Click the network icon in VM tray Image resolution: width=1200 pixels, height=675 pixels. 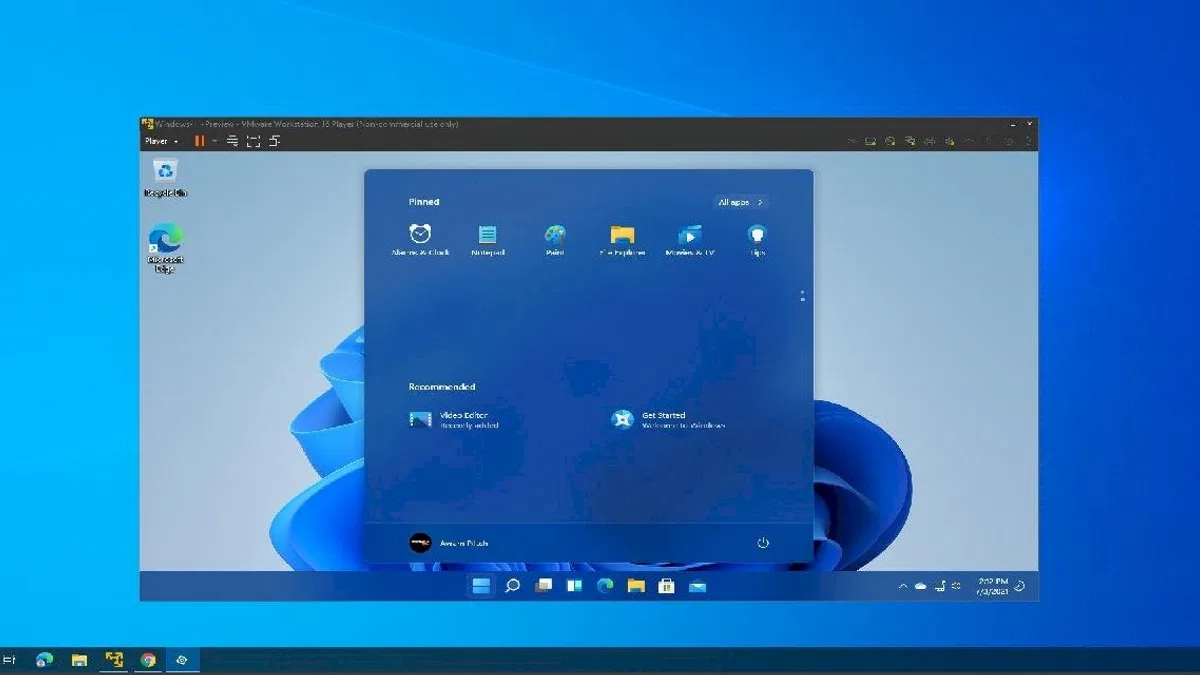tap(940, 586)
